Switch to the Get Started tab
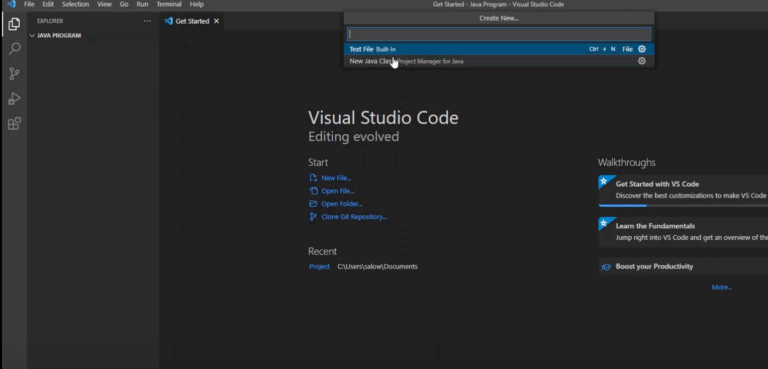 (192, 21)
